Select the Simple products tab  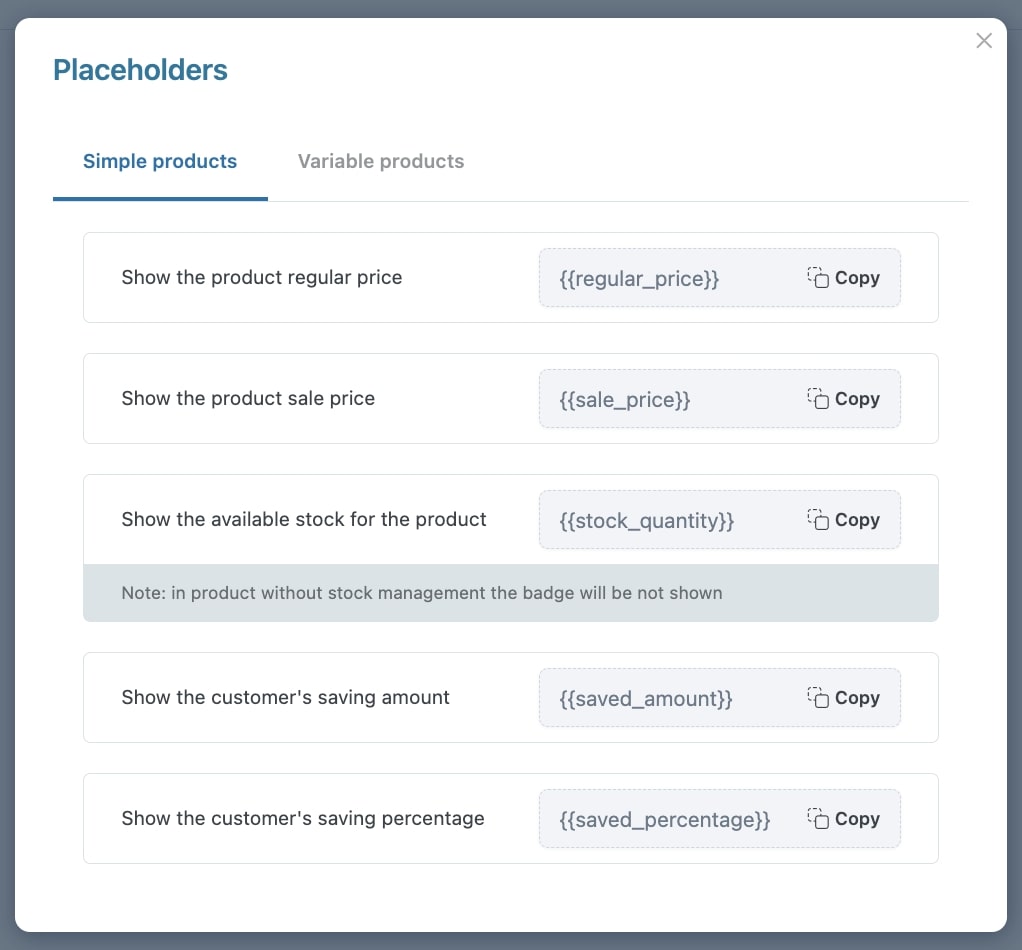(160, 162)
